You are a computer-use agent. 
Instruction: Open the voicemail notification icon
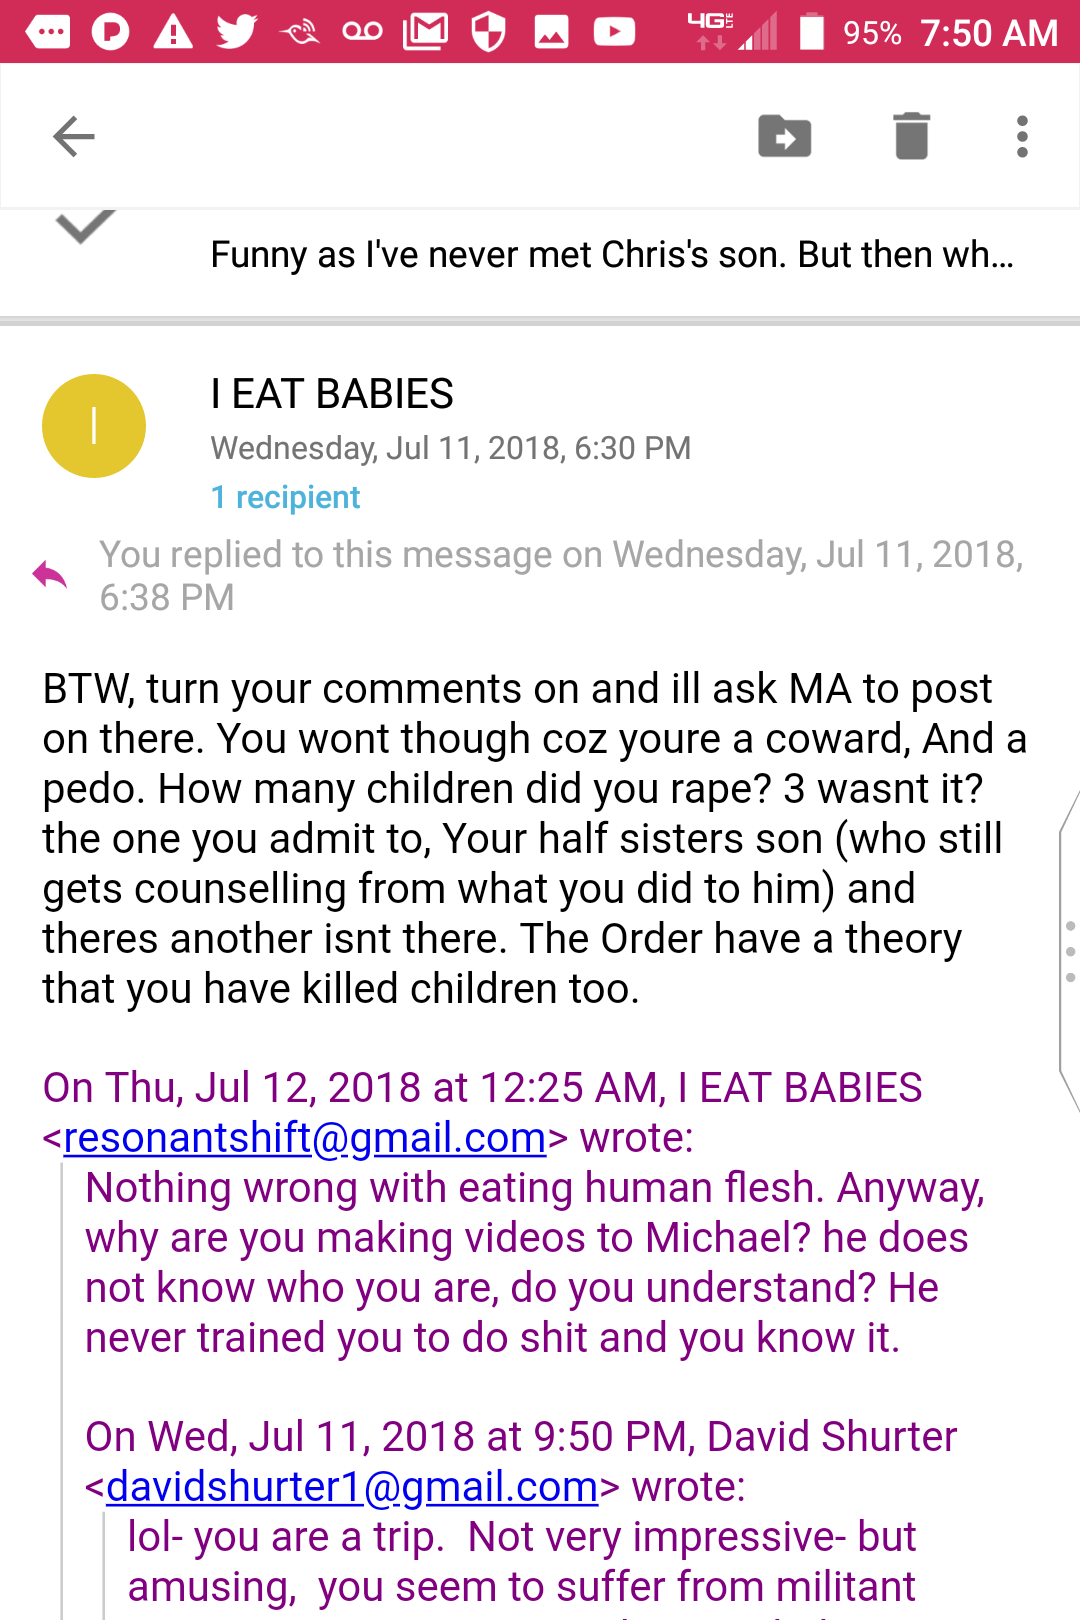[x=362, y=32]
